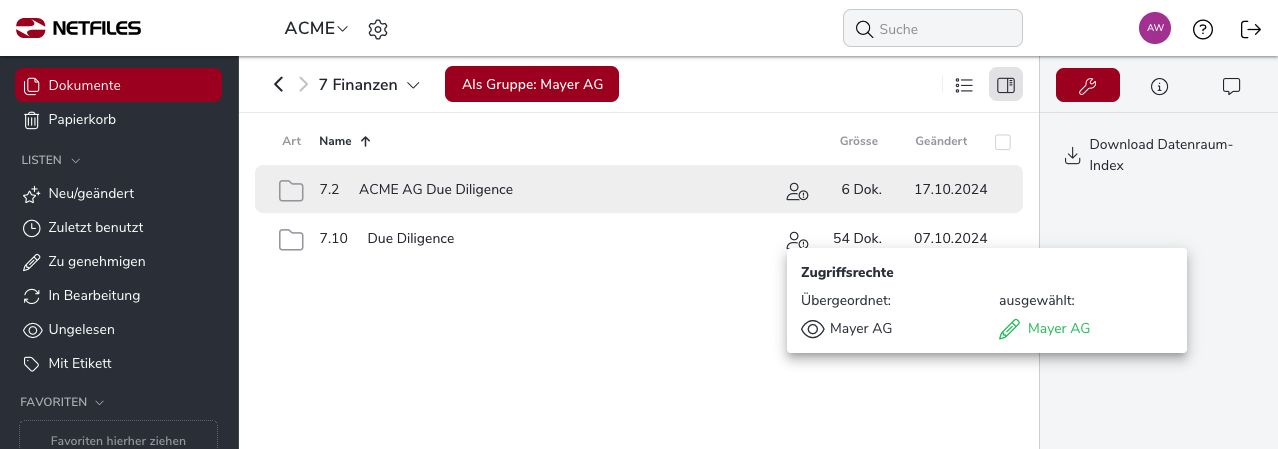
Task: Click the 6 Dok. size cell
Action: (x=861, y=189)
